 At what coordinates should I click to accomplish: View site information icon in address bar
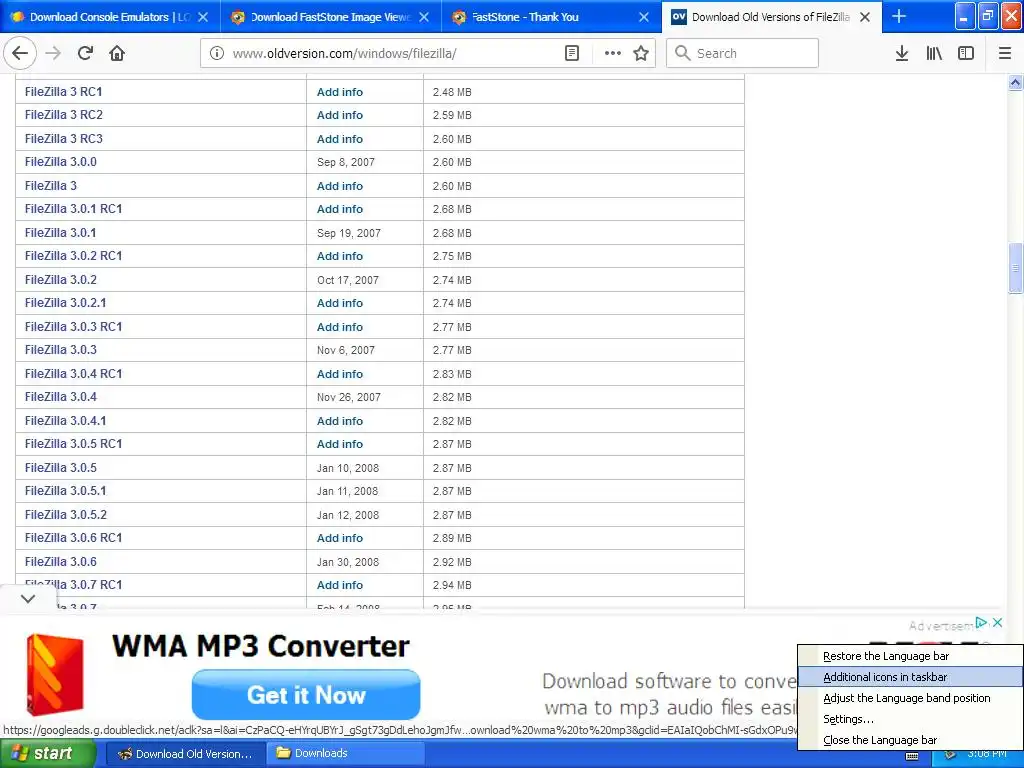[217, 53]
